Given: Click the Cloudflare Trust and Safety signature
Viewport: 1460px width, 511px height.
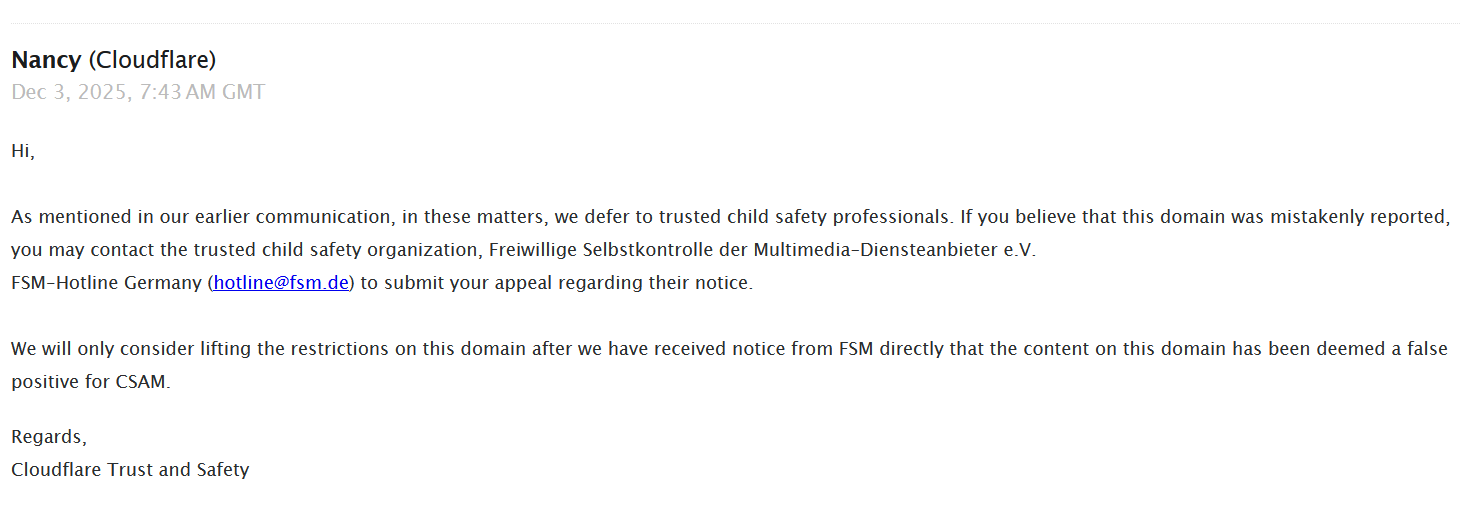Looking at the screenshot, I should point(130,469).
